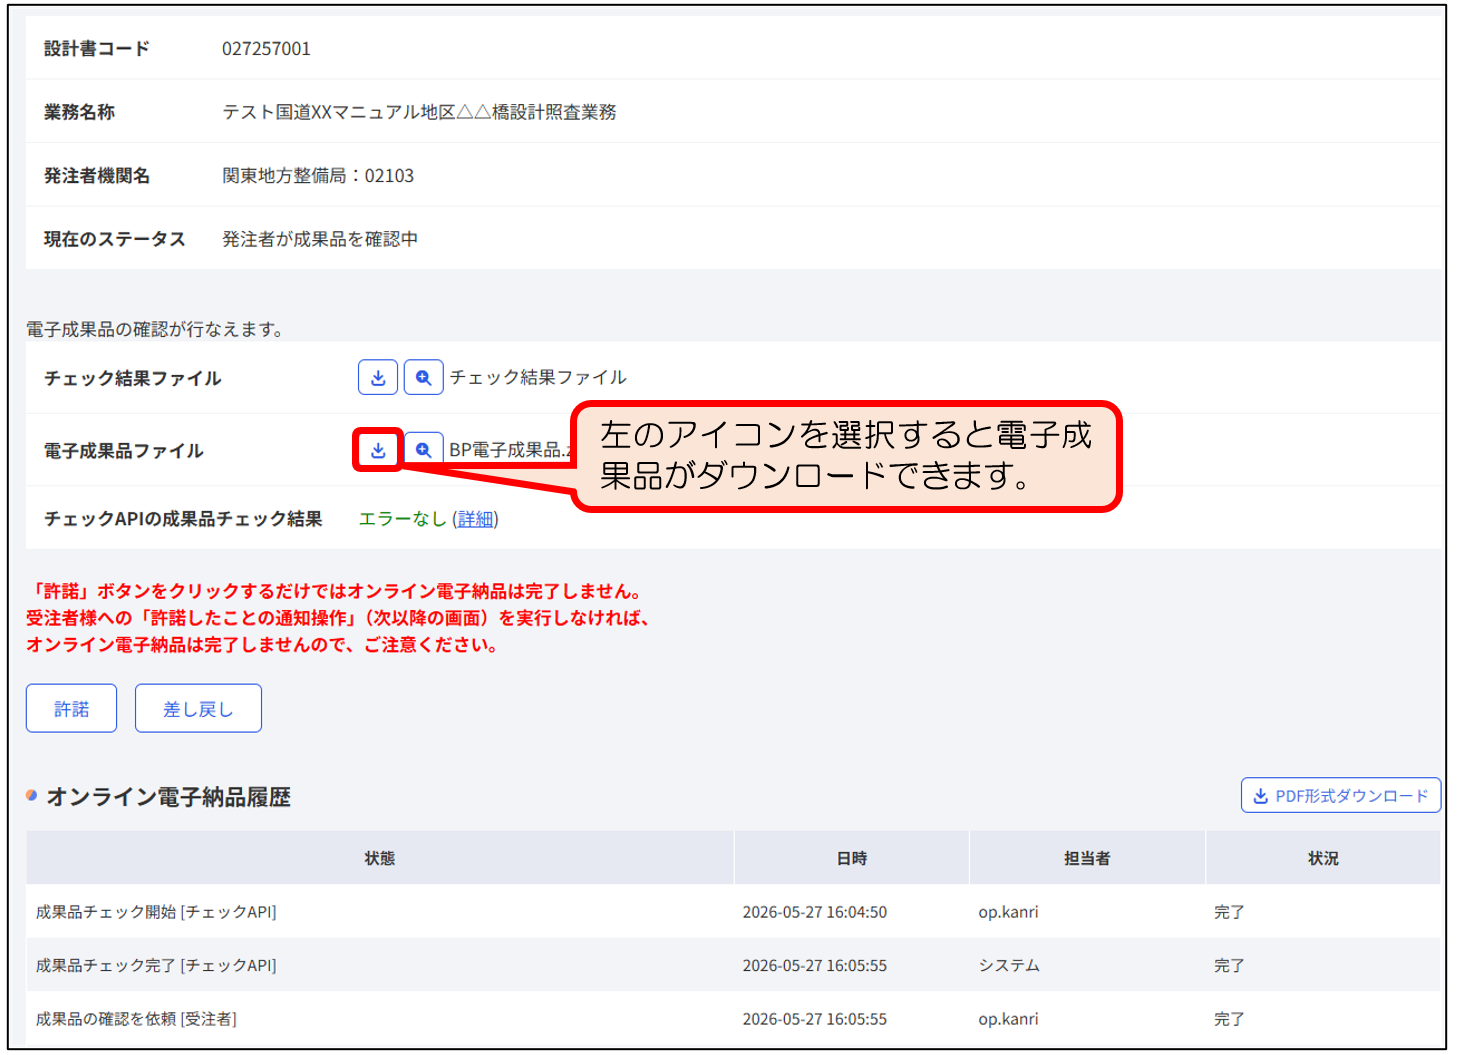Click the status 発注者が成果品を確認中

[320, 239]
